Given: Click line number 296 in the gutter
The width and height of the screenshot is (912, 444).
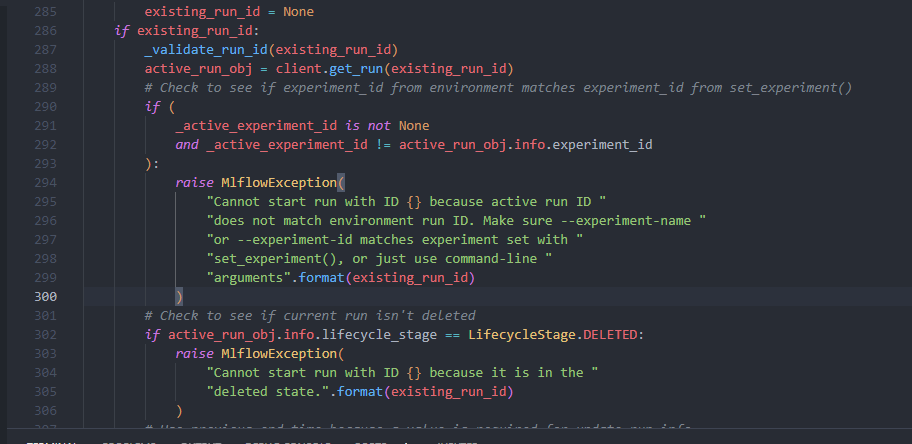Looking at the screenshot, I should (45, 221).
